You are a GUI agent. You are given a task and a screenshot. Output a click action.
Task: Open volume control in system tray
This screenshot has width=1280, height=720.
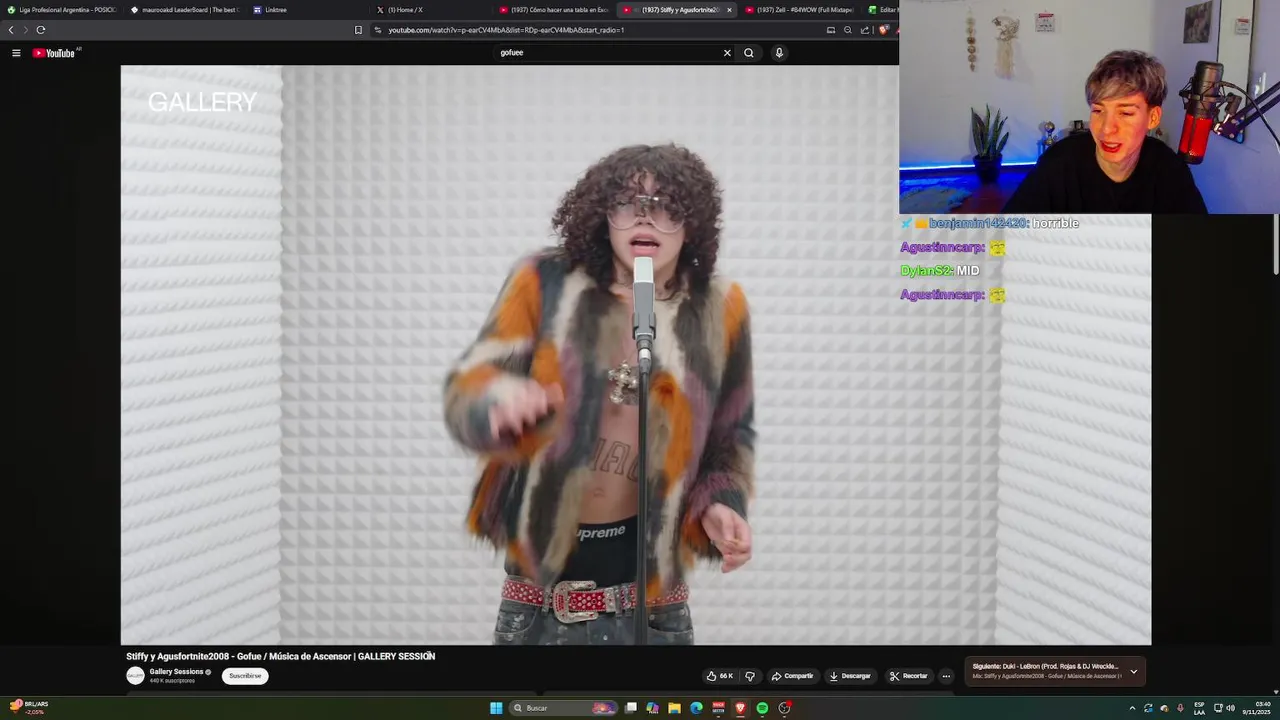tap(1230, 708)
